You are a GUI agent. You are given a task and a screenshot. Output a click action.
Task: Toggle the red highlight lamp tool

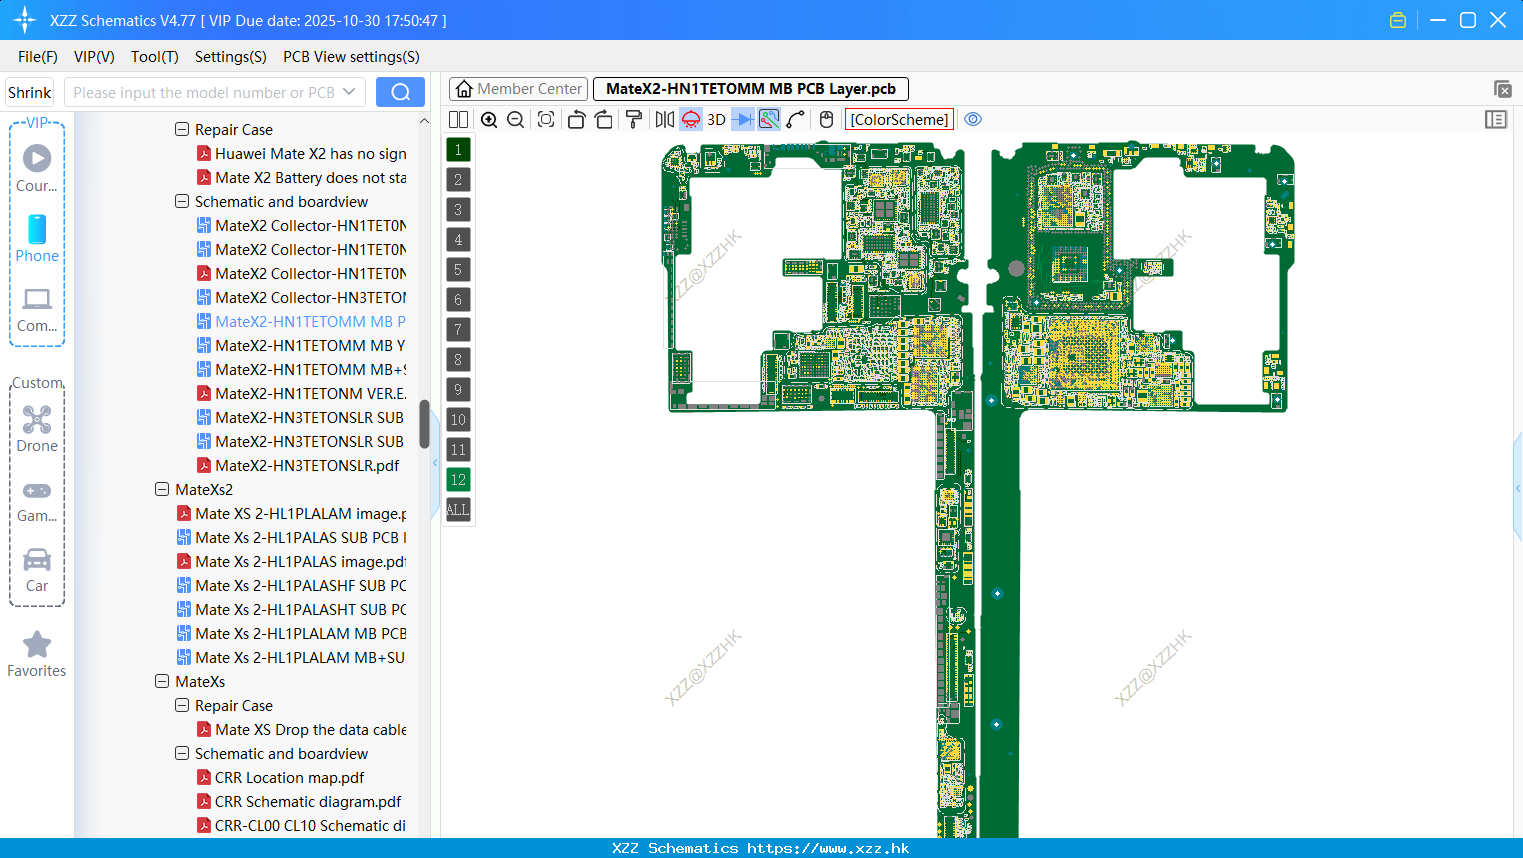click(691, 120)
